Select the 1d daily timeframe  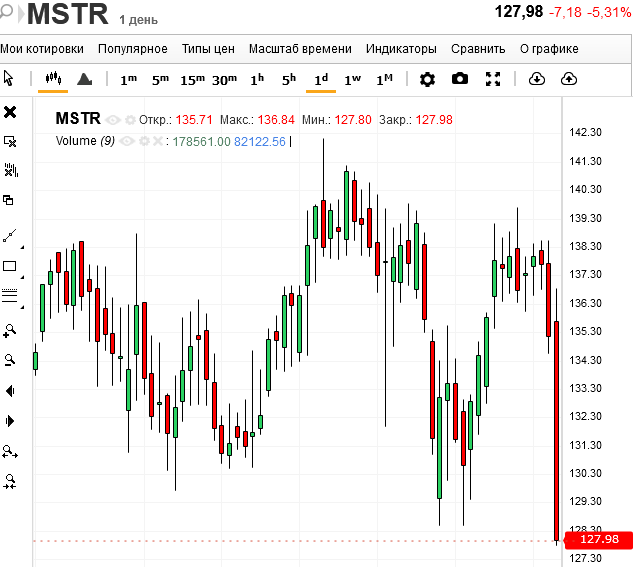click(x=321, y=80)
